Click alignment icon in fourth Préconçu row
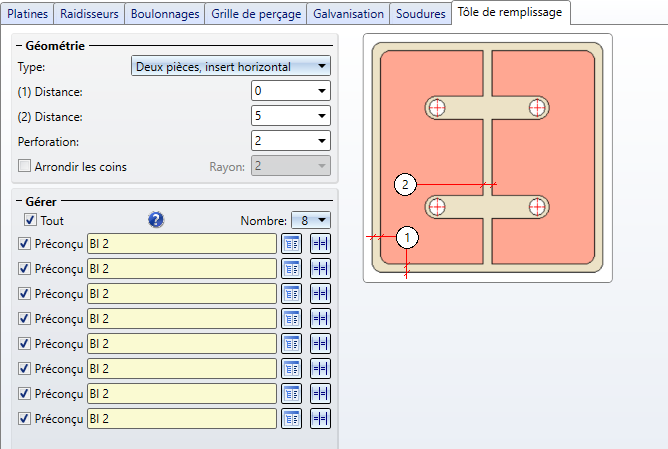 320,318
